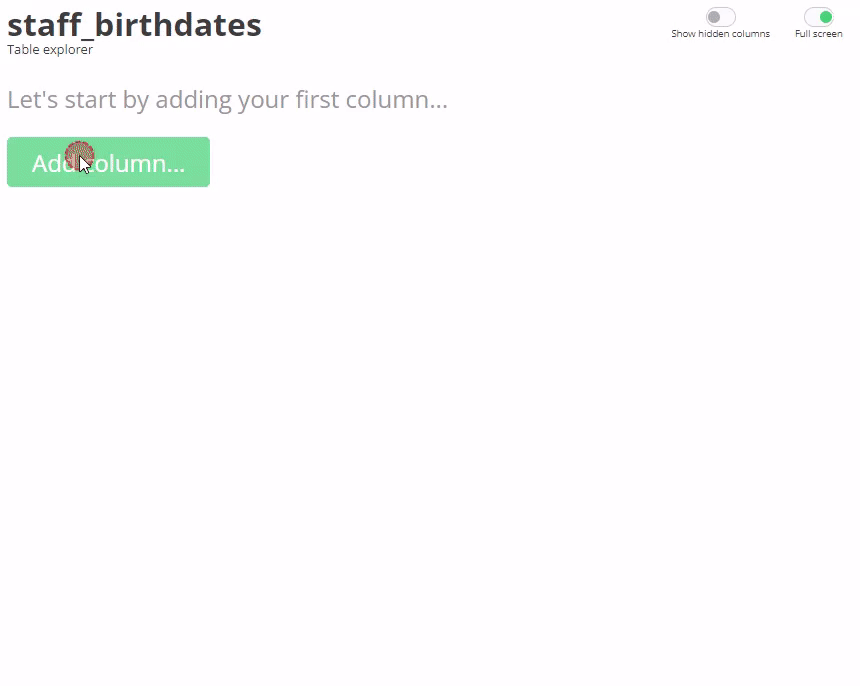The height and width of the screenshot is (686, 860).
Task: Start adding your first column
Action: 108,162
